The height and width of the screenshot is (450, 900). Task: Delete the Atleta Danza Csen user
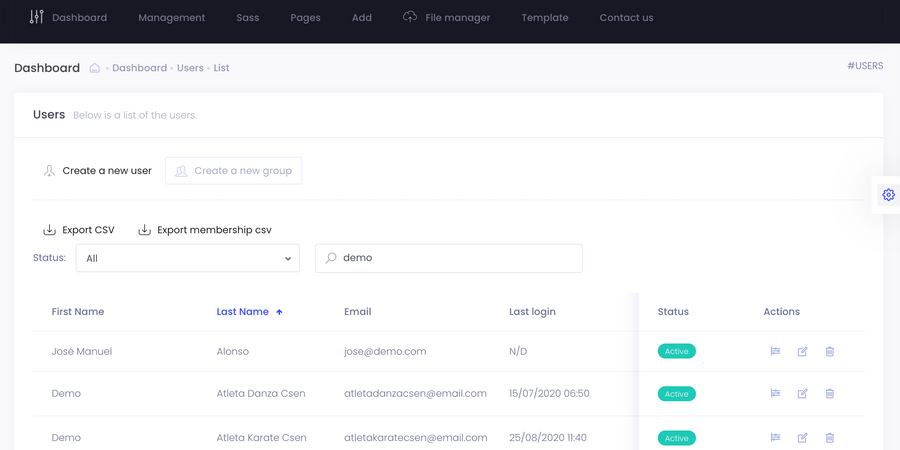(830, 394)
